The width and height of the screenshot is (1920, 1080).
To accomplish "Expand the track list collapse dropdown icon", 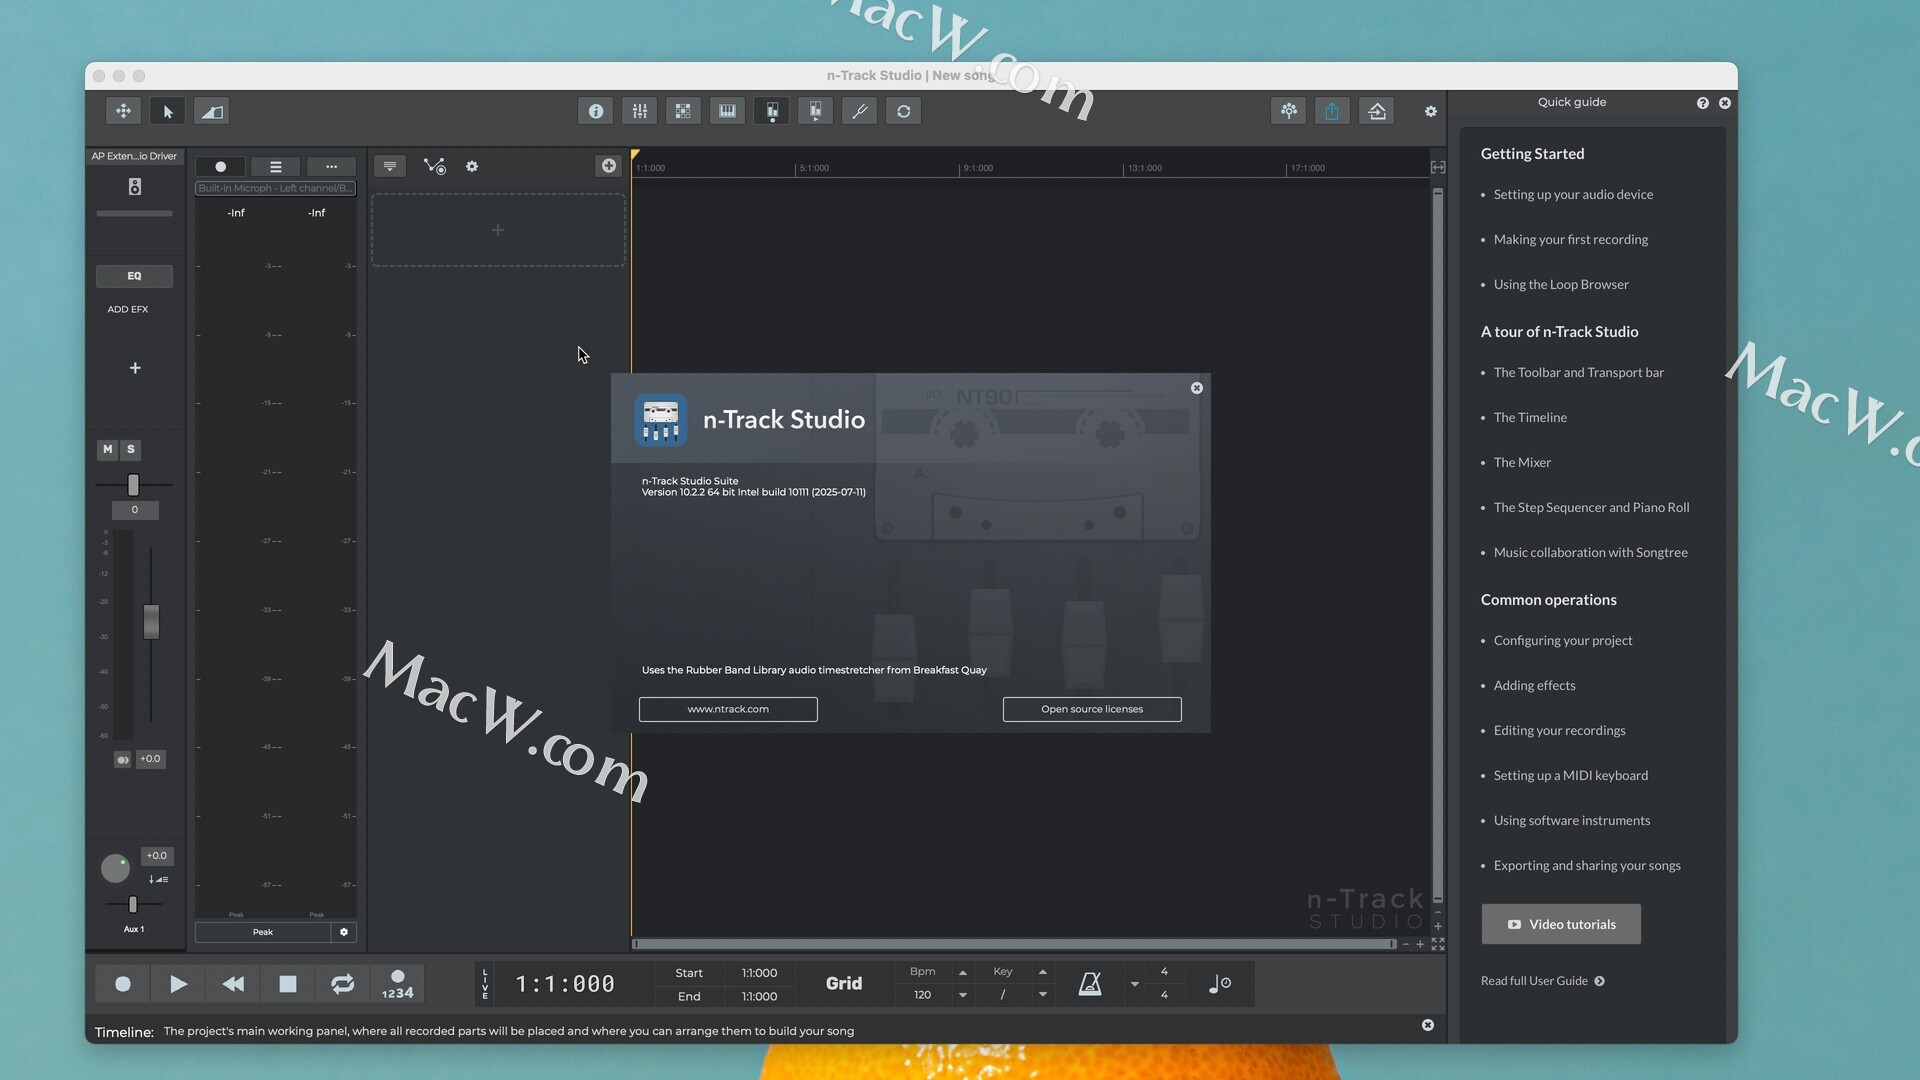I will point(390,166).
